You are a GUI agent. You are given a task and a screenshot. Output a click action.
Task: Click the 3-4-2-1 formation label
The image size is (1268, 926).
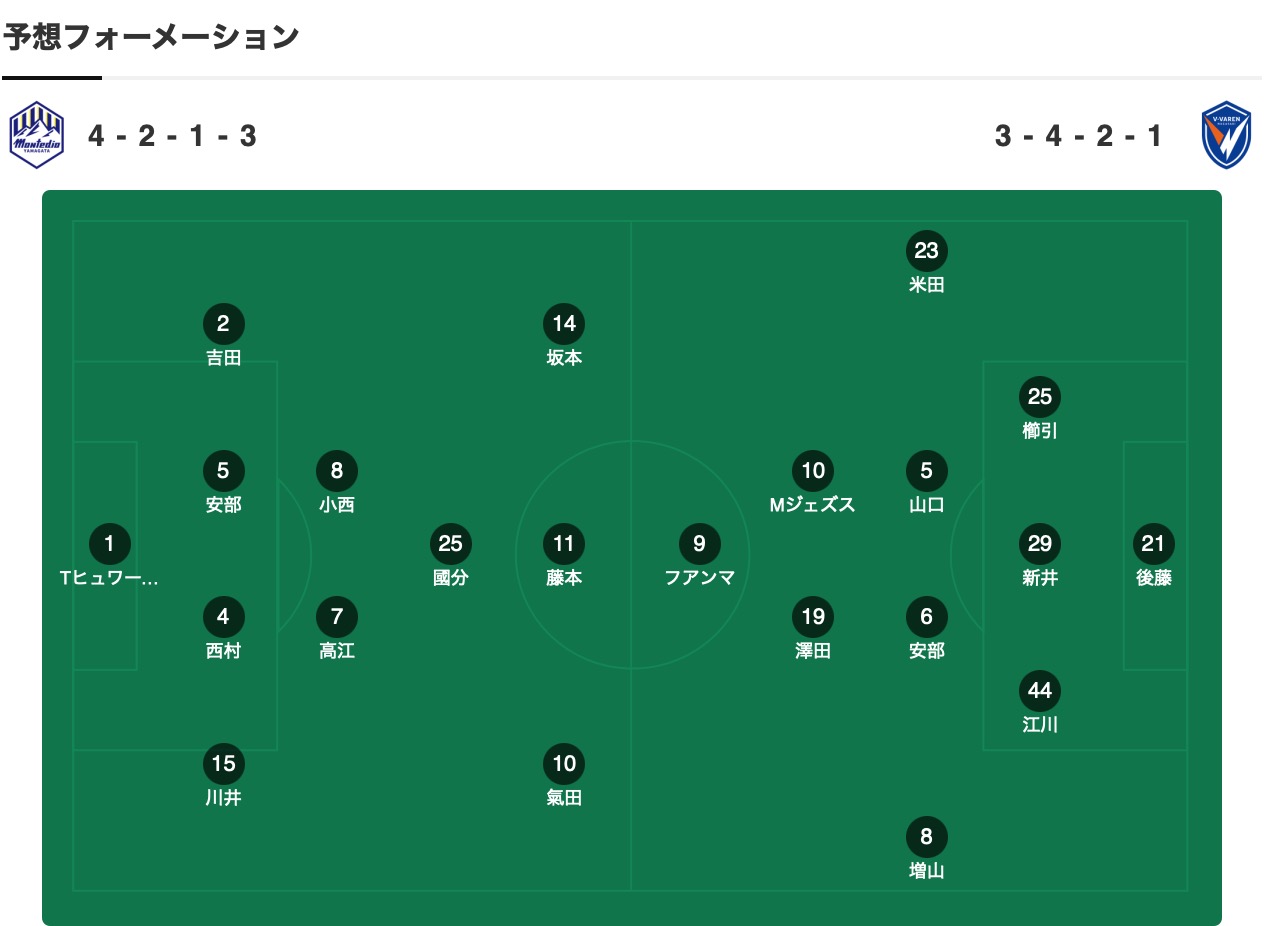[1080, 136]
